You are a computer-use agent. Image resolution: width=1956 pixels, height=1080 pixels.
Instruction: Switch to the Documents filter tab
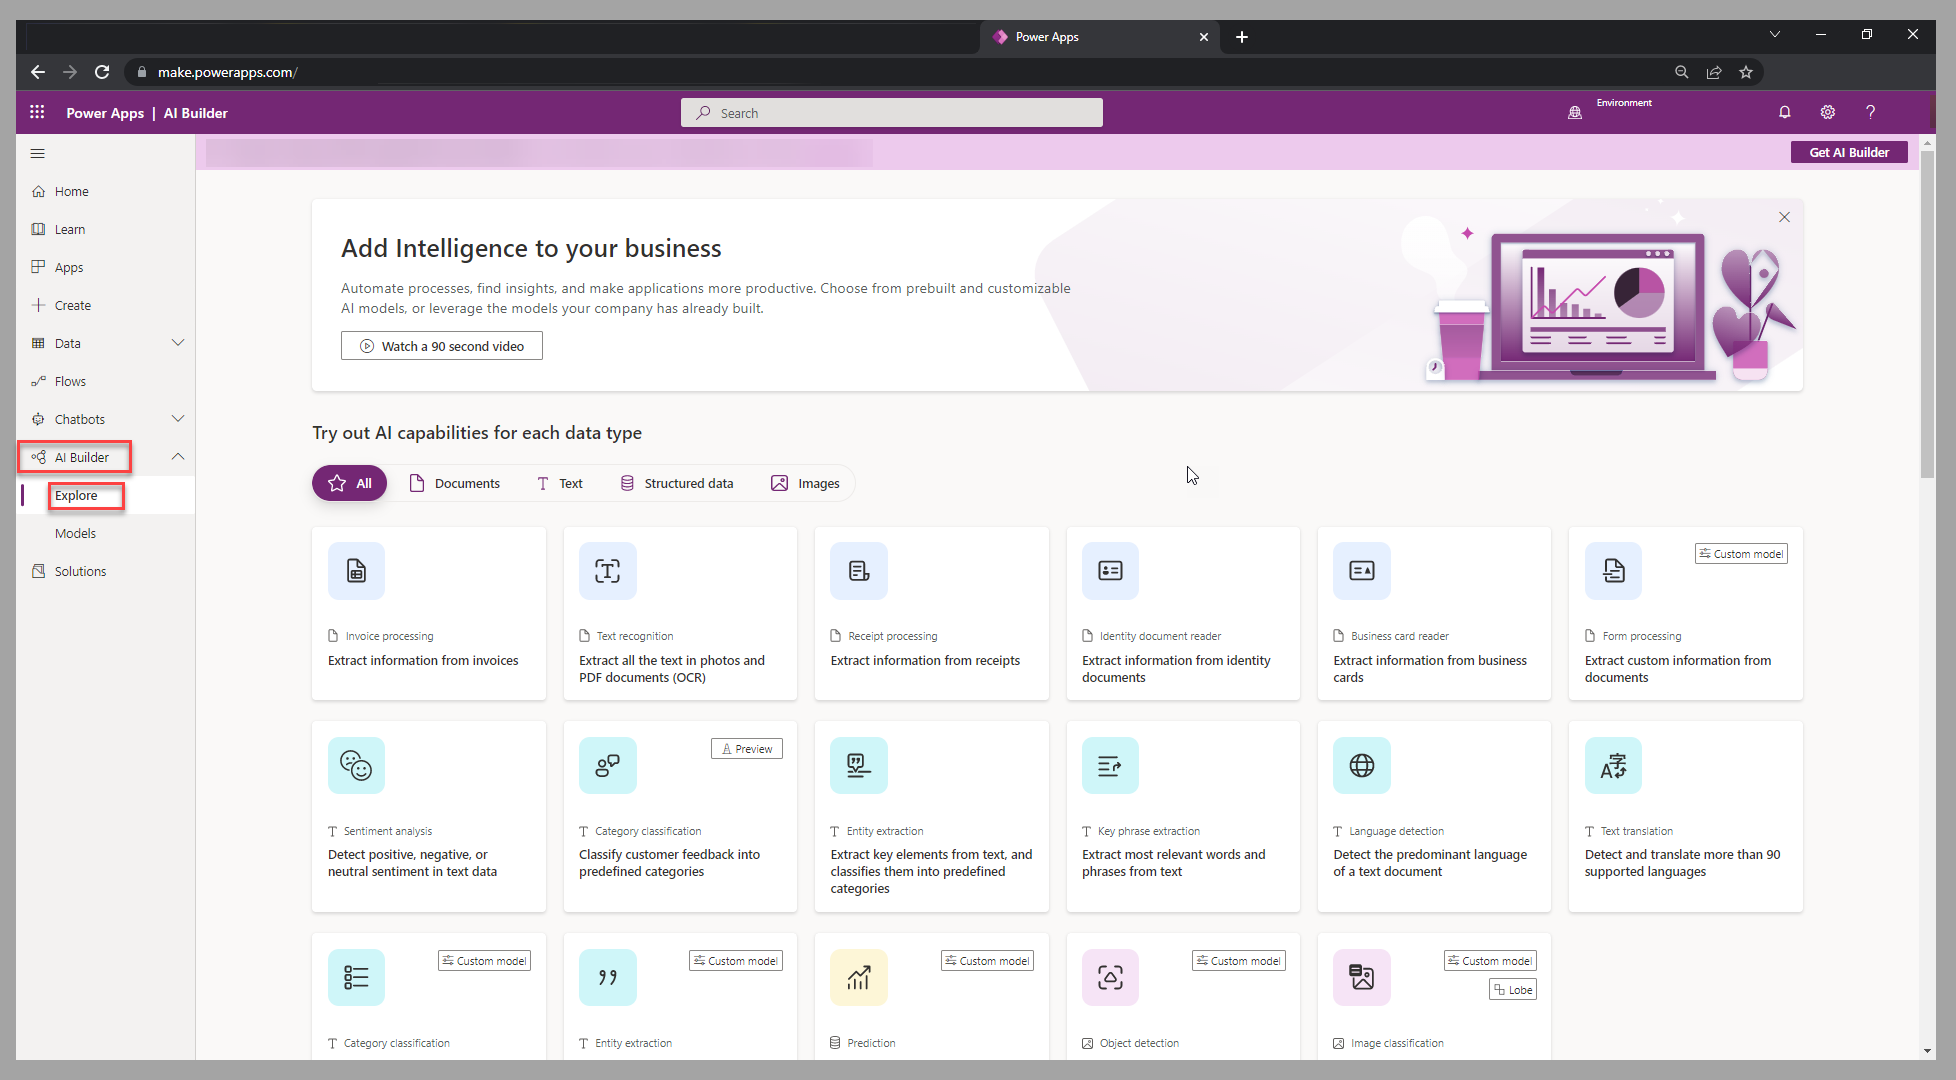point(455,483)
